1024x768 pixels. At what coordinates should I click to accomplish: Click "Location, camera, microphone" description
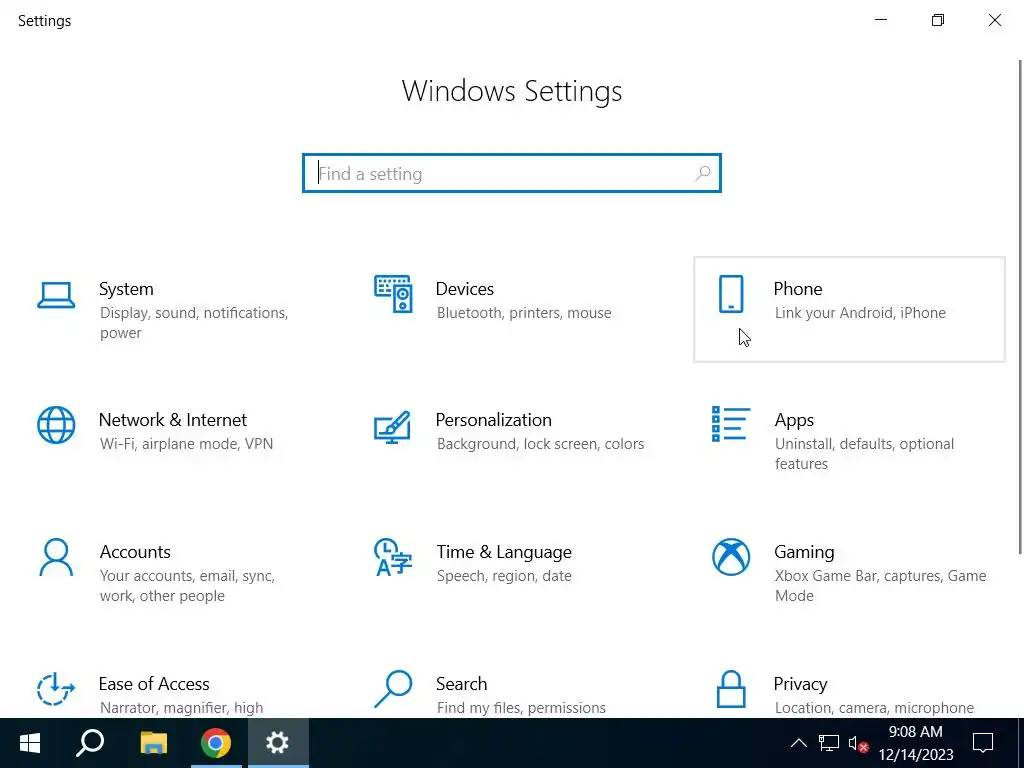point(874,708)
